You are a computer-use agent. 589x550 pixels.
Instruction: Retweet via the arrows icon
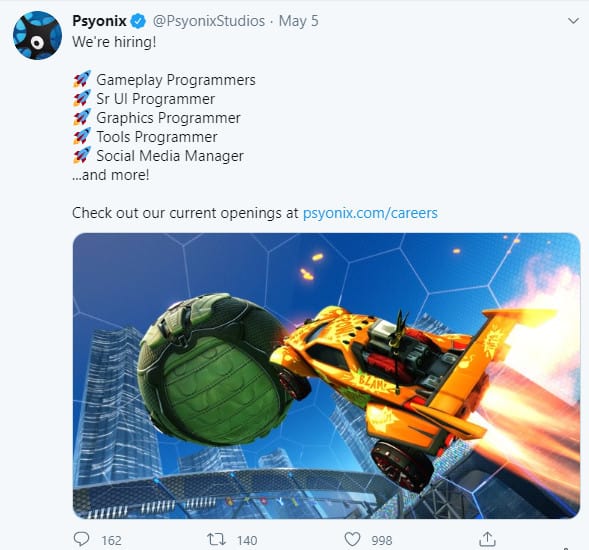tap(217, 539)
